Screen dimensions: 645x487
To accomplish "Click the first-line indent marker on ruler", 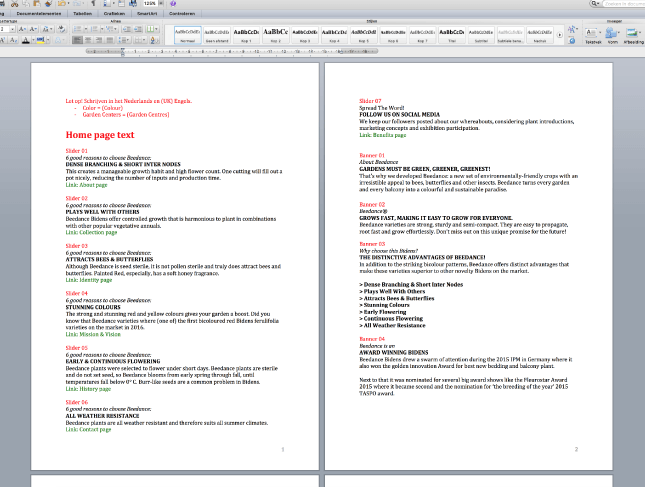I will click(123, 49).
